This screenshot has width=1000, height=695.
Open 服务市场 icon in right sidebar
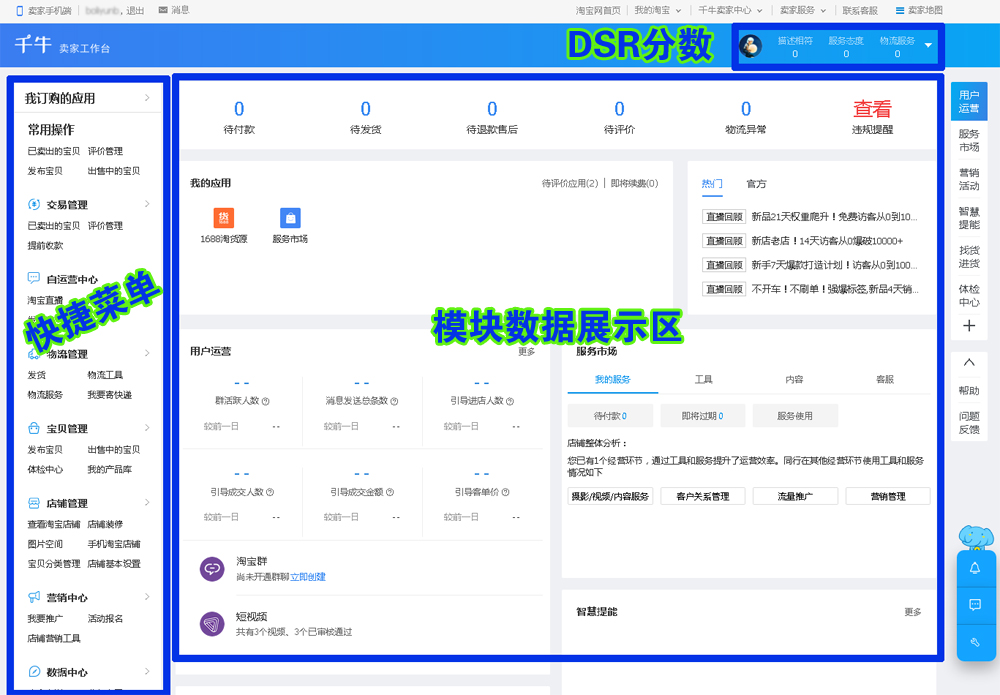click(969, 140)
